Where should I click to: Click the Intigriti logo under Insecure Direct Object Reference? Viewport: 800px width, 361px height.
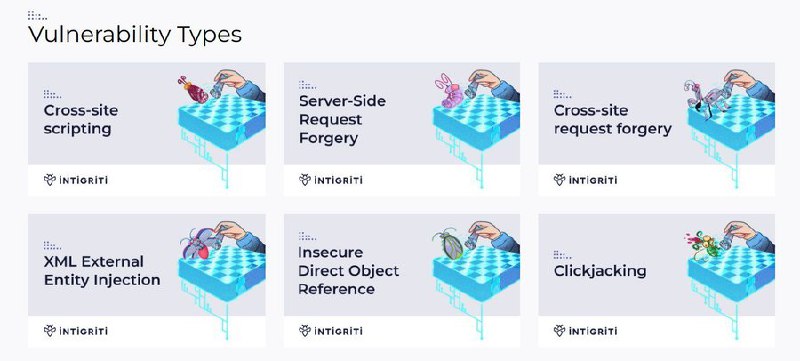click(331, 331)
